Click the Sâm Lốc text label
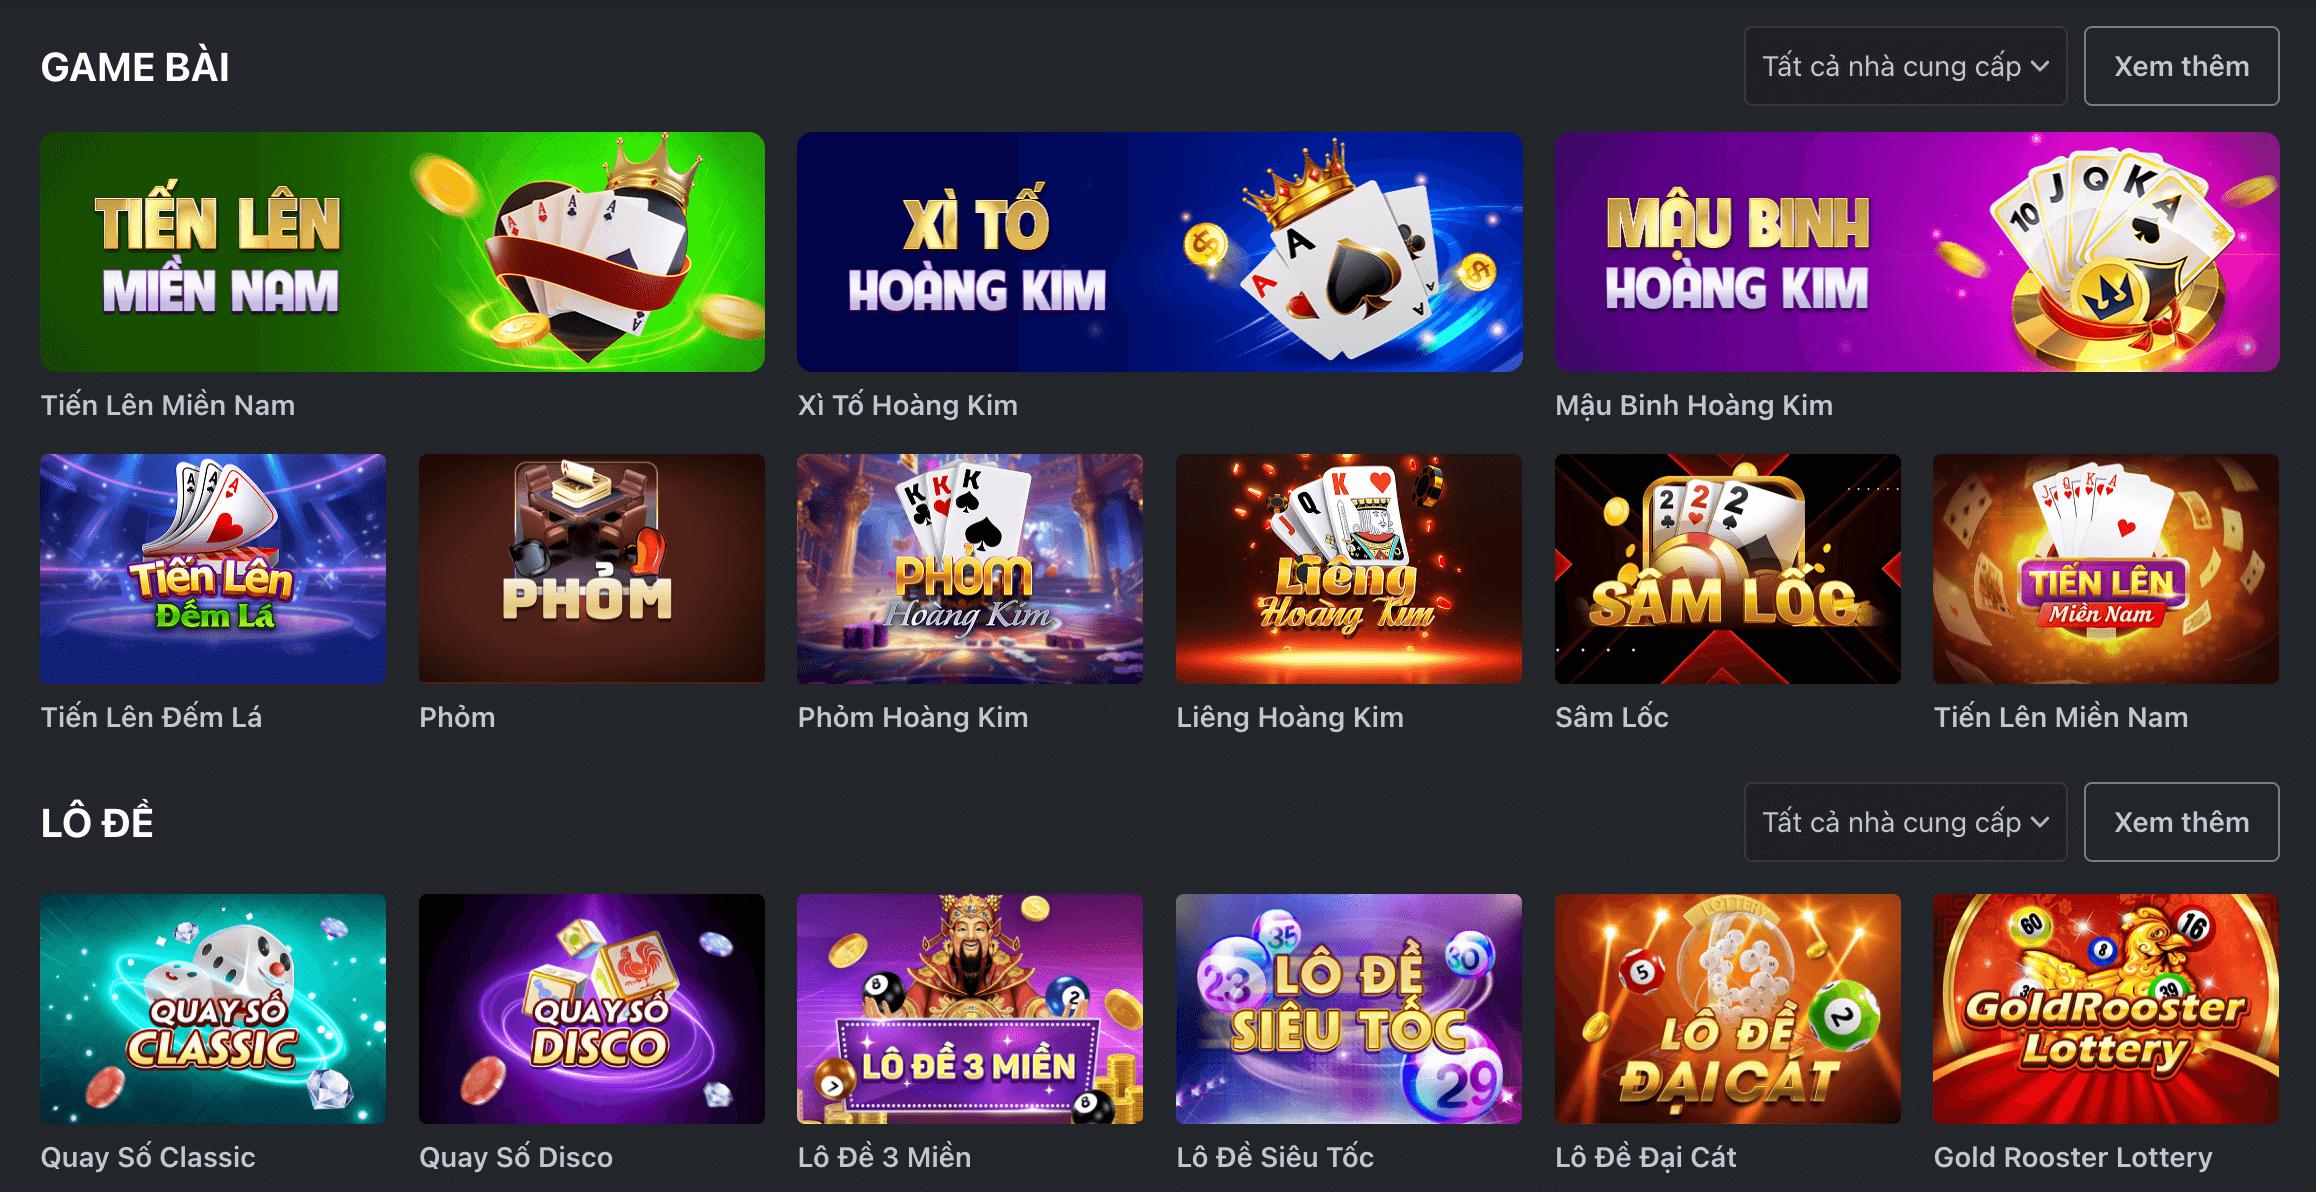2316x1192 pixels. click(x=1612, y=717)
